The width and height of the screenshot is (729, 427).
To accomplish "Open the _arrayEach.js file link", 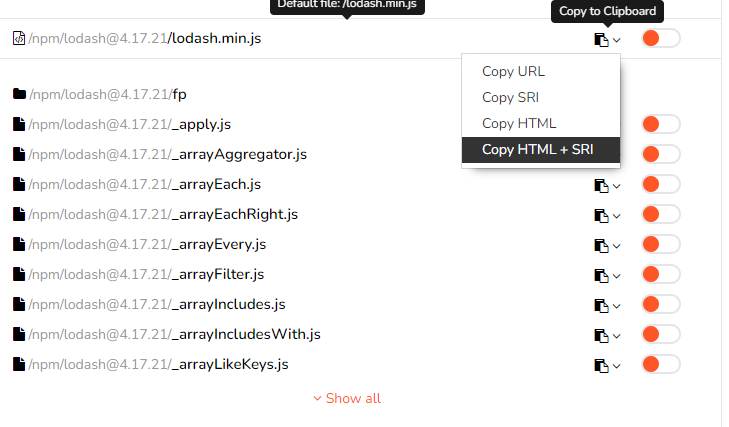I will pos(145,184).
